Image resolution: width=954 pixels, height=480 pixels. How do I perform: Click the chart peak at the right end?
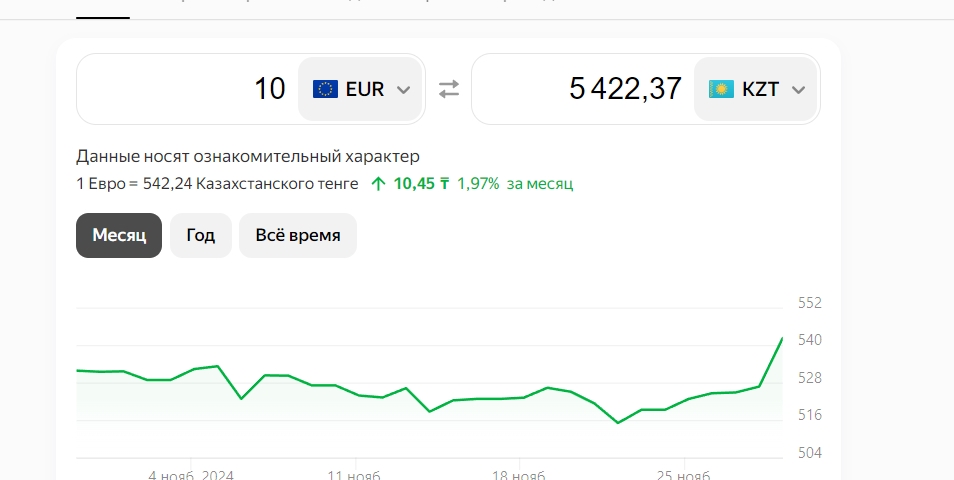[782, 338]
